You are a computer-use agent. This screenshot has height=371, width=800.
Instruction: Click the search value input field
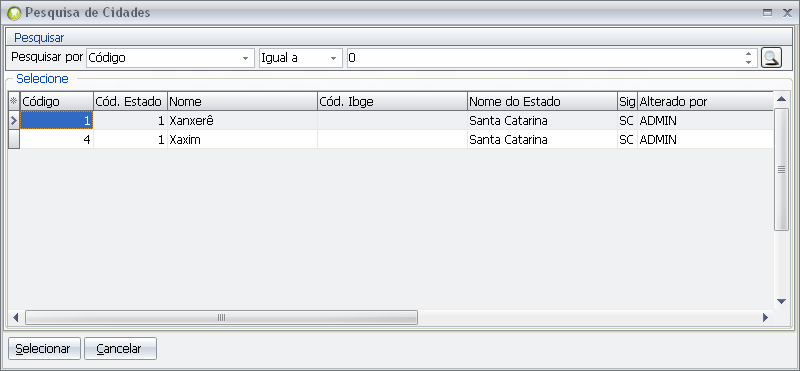[x=545, y=58]
